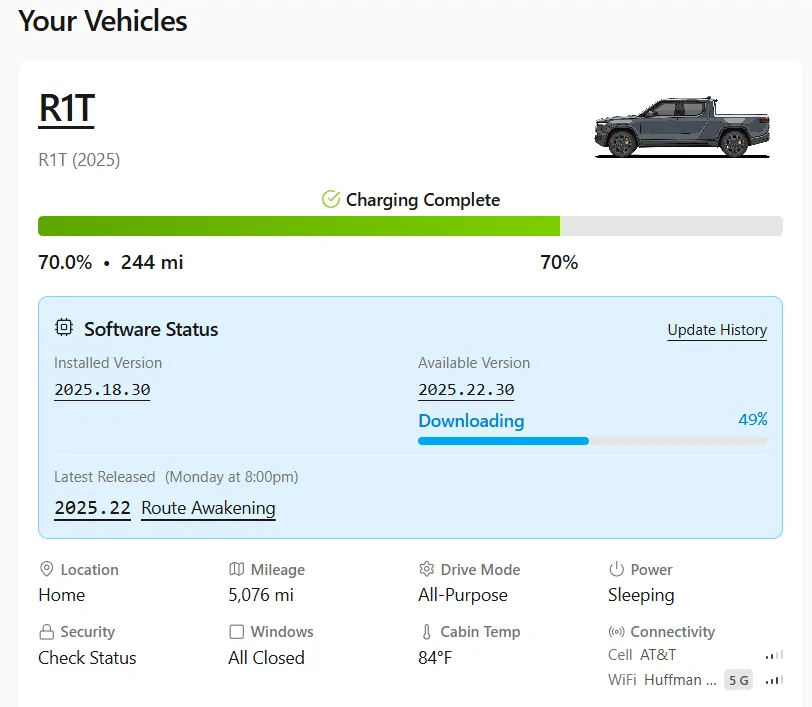This screenshot has width=812, height=707.
Task: Click the 5 G WiFi badge
Action: click(738, 680)
